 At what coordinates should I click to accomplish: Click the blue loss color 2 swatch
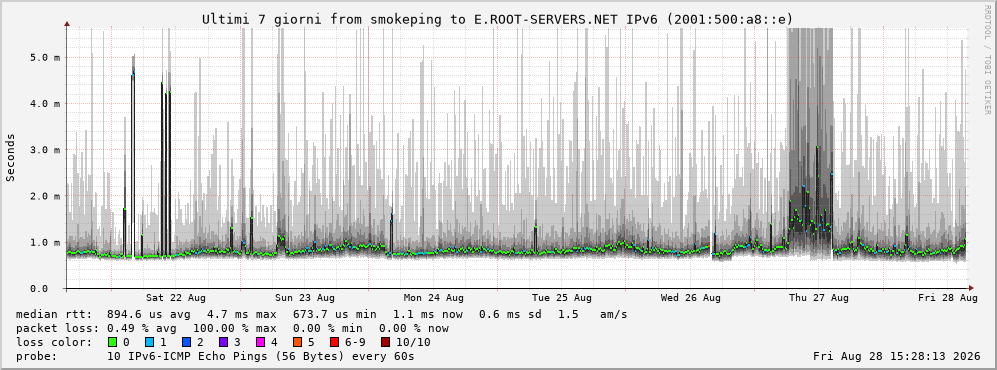[x=185, y=342]
